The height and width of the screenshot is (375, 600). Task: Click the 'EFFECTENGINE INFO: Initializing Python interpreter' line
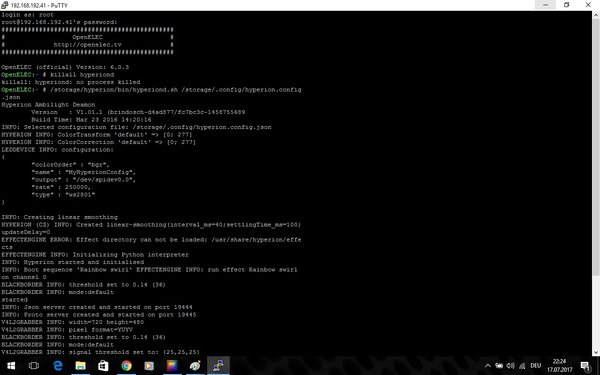[x=95, y=254]
